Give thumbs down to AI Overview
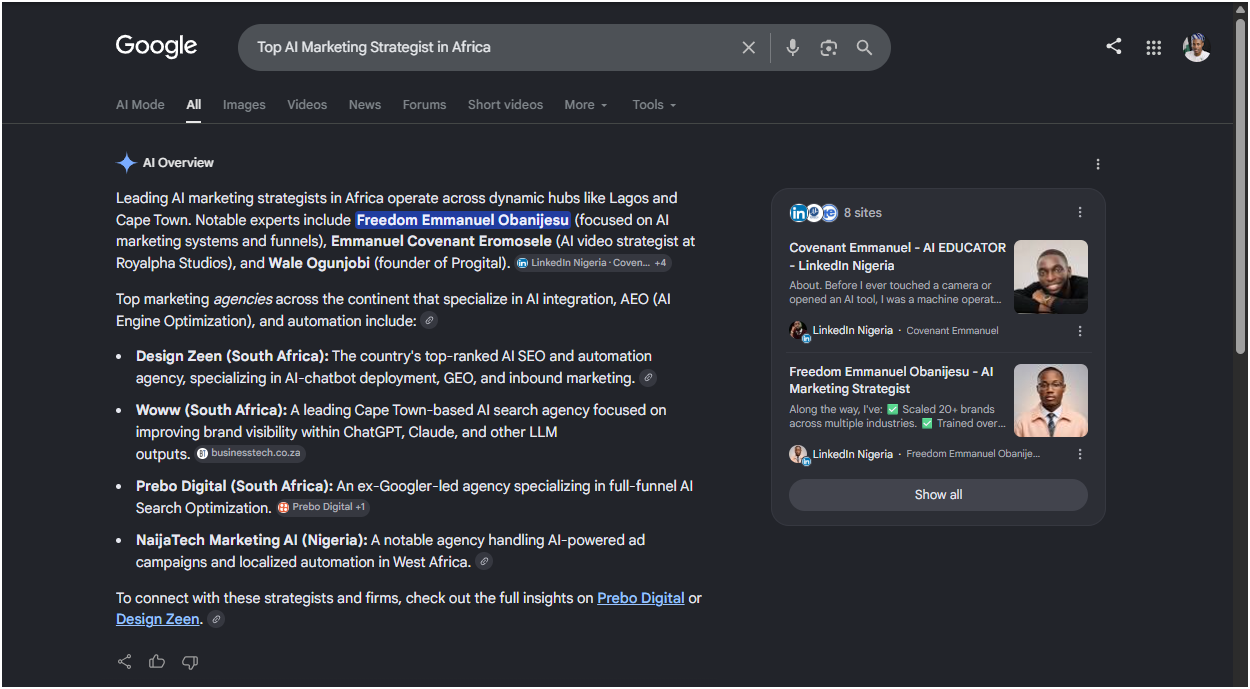 [x=190, y=662]
